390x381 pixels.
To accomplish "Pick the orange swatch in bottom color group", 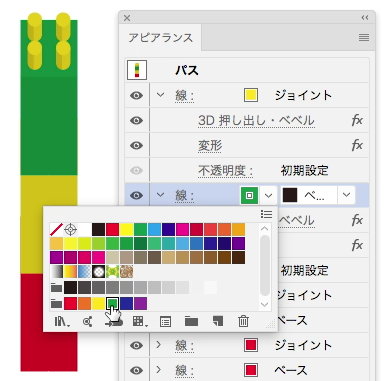I will pos(84,304).
